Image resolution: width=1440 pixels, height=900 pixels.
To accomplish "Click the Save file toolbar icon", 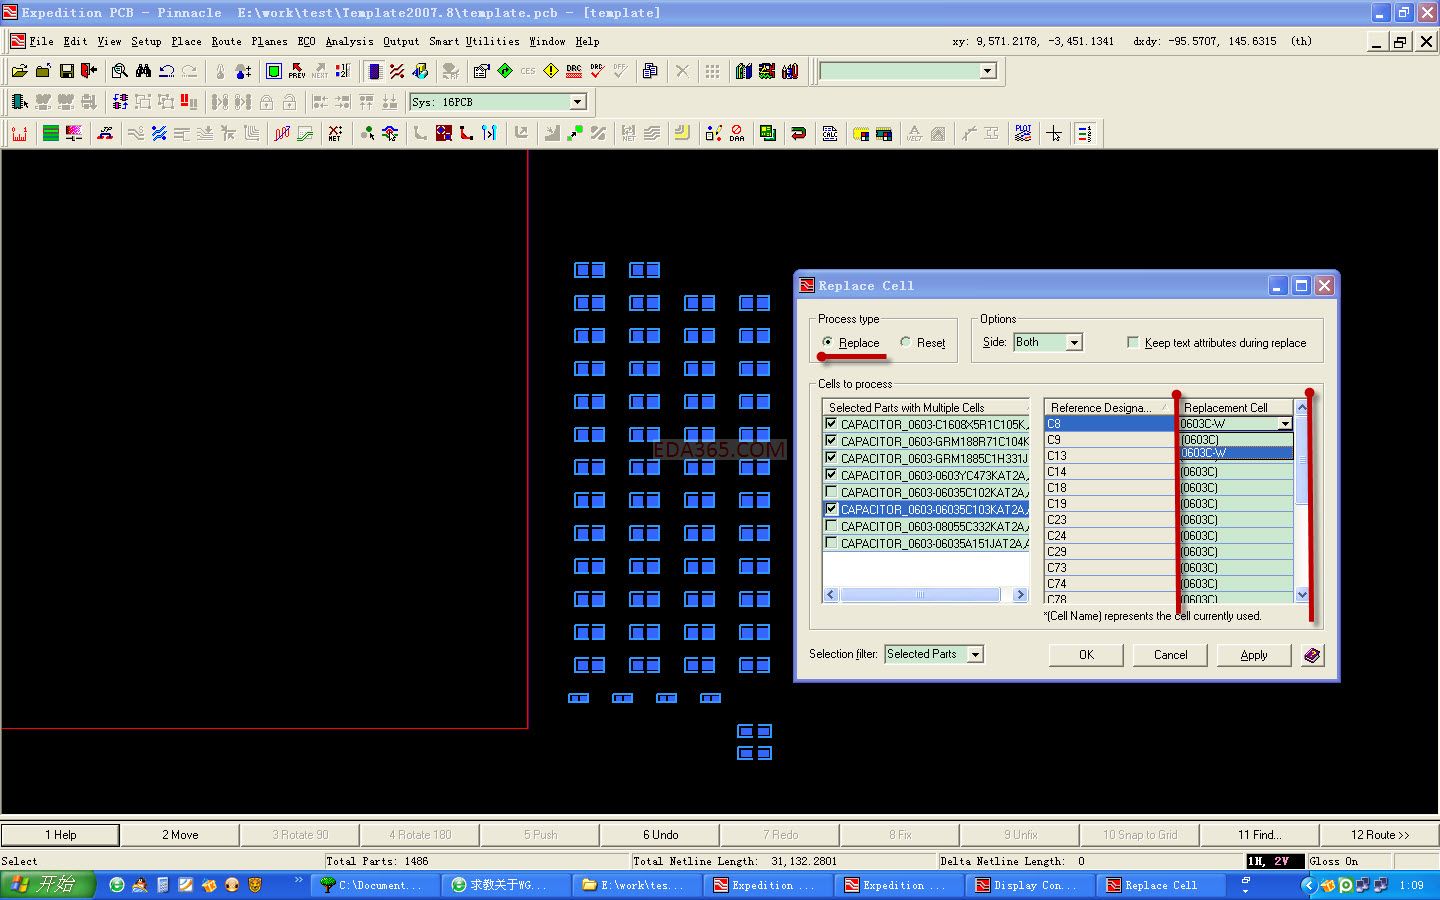I will tap(66, 71).
